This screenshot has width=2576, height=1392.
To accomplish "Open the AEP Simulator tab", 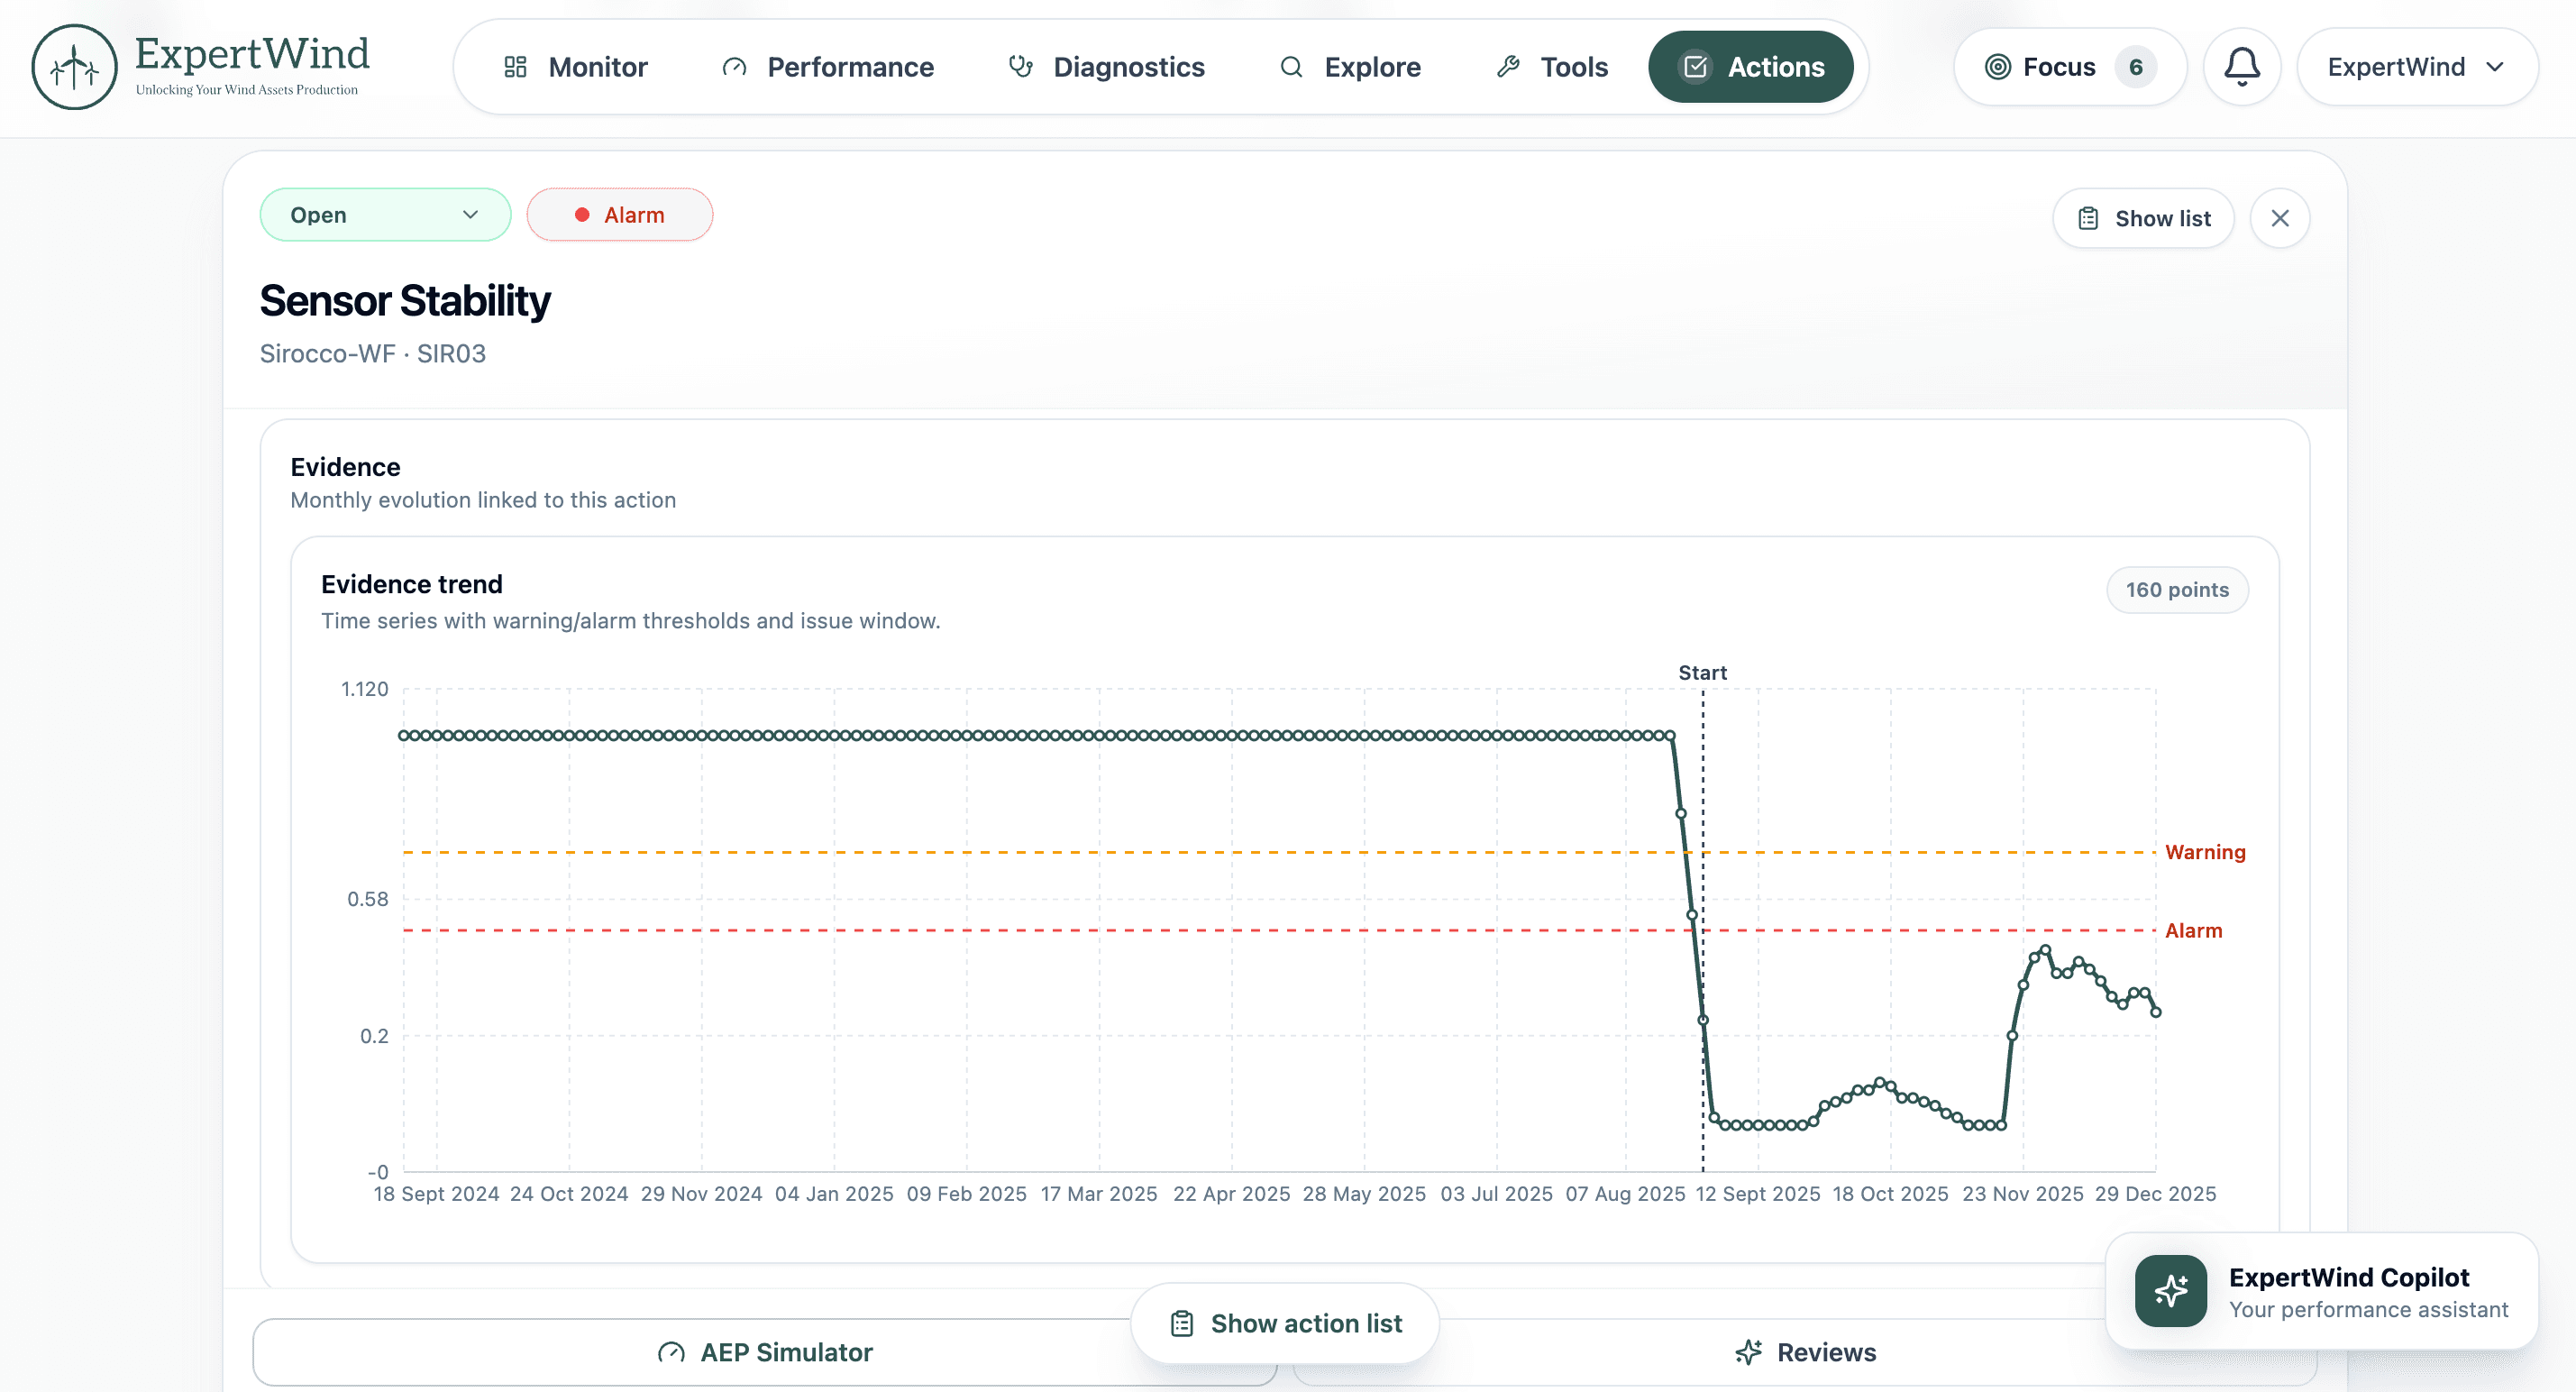I will 765,1353.
